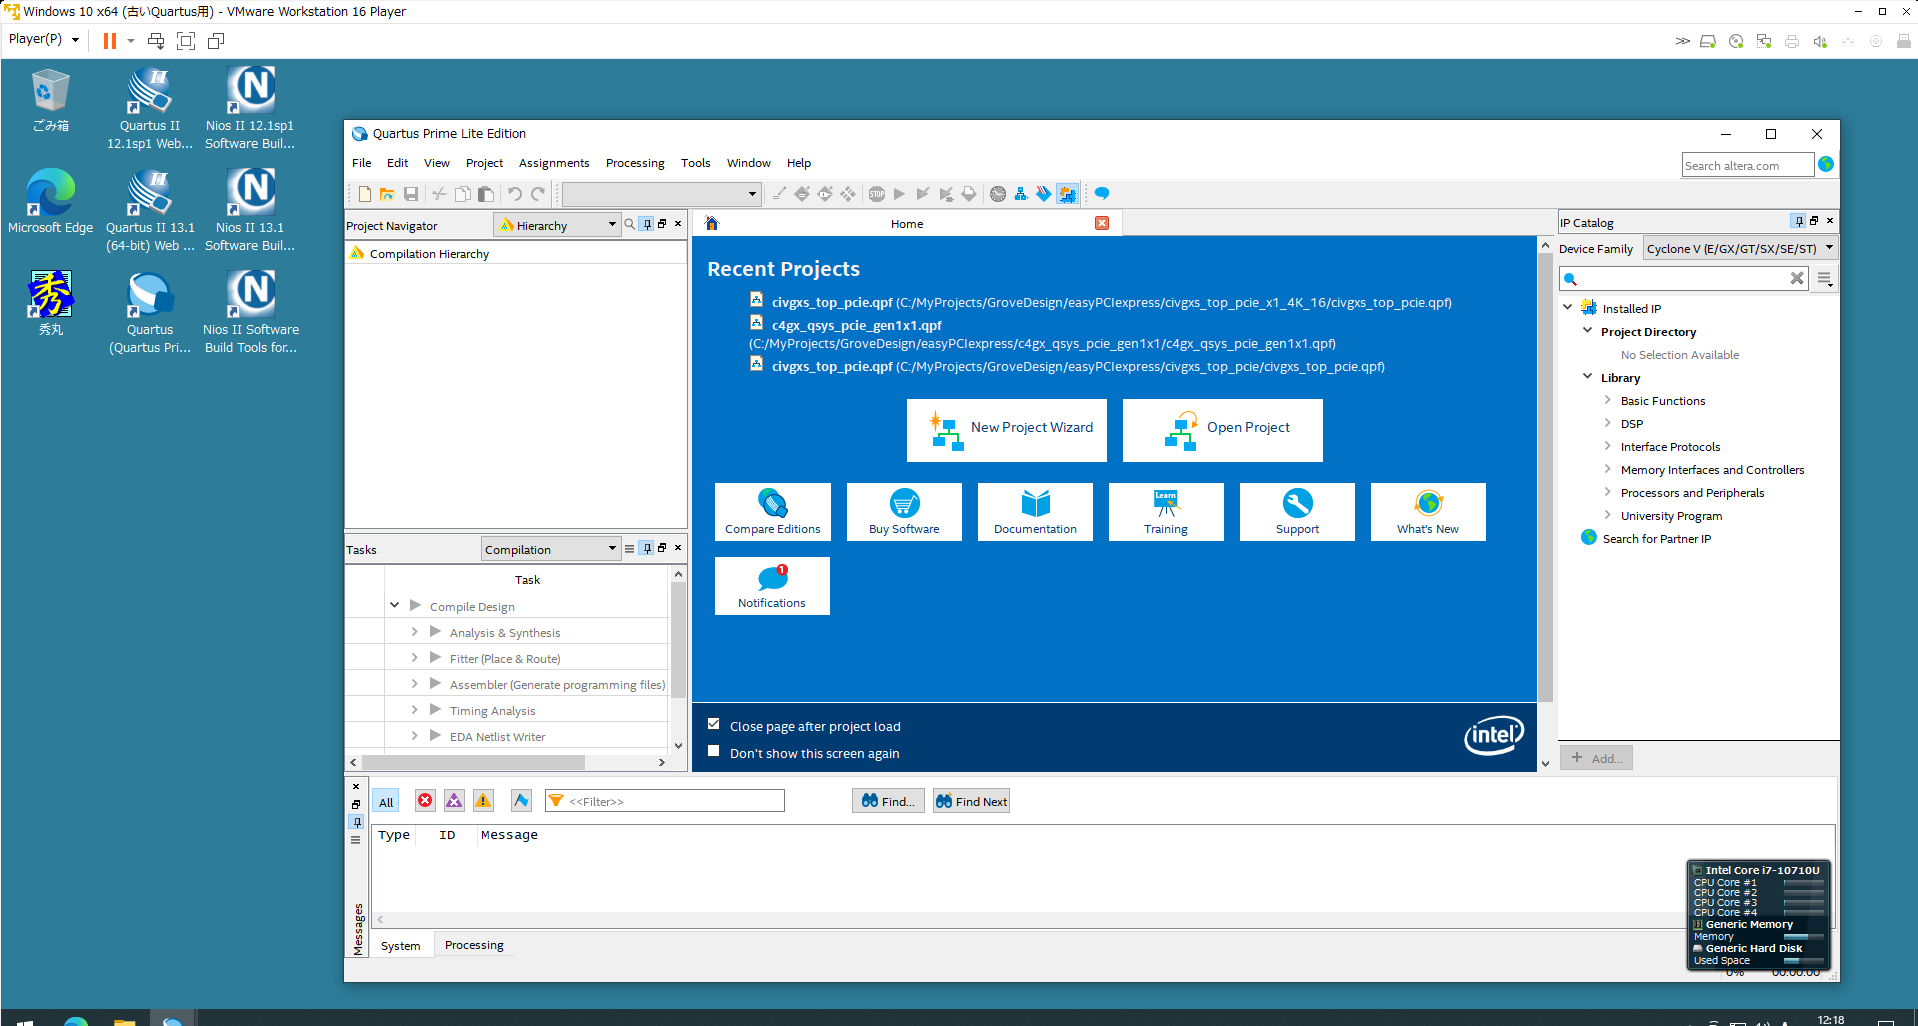Screen dimensions: 1918x1026
Task: Click the blue flag message filter icon
Action: (x=521, y=800)
